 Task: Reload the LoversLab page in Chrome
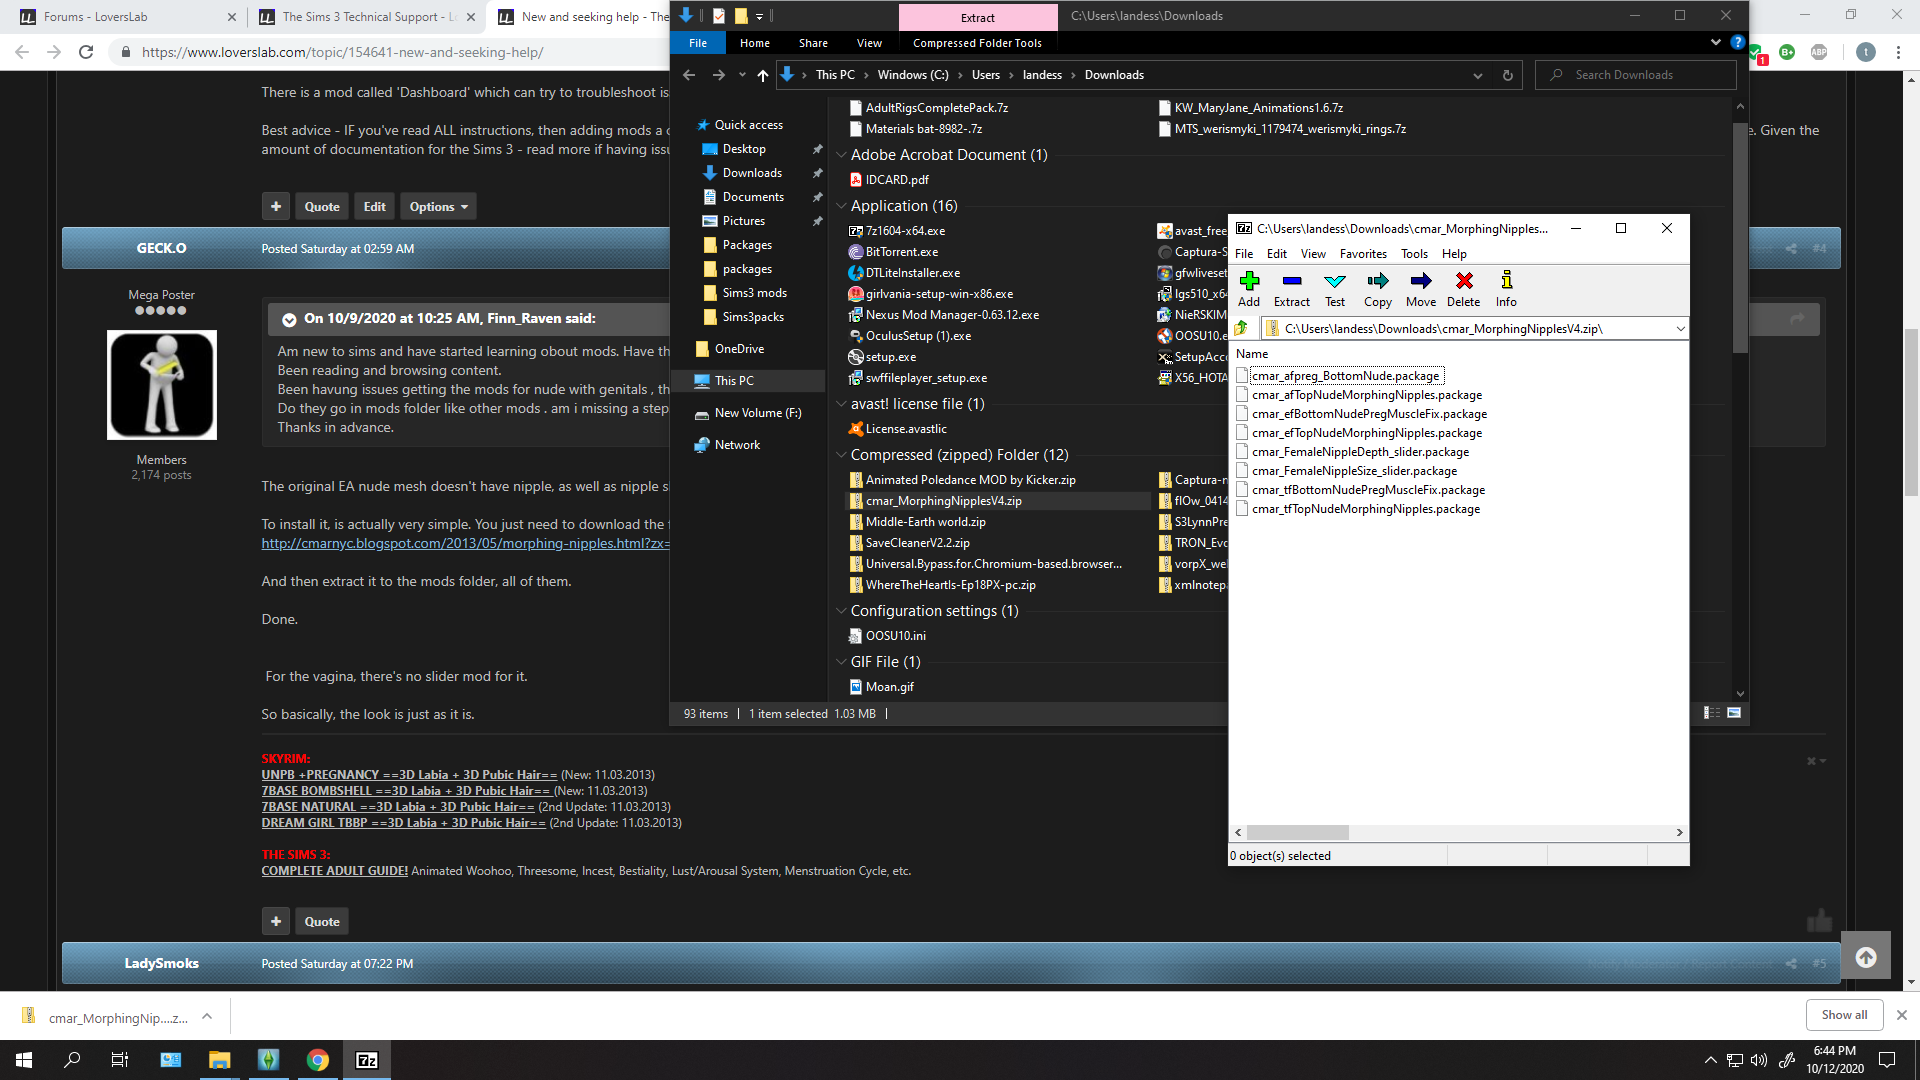[x=86, y=52]
